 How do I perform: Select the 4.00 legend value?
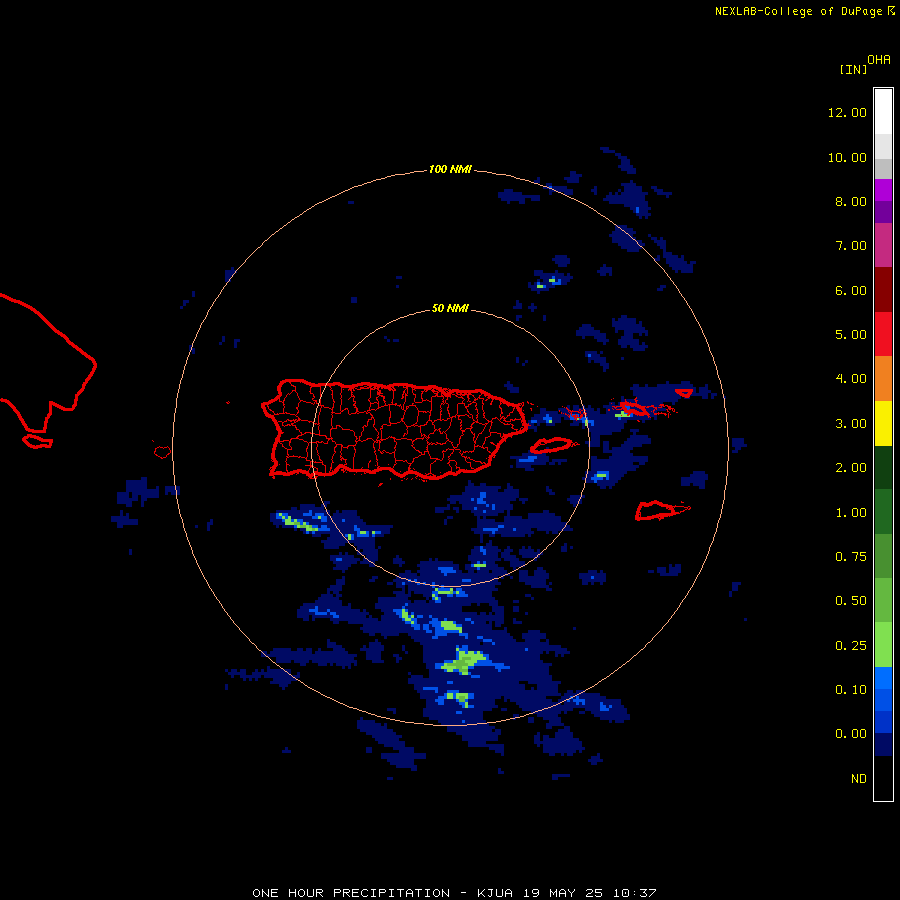click(850, 379)
